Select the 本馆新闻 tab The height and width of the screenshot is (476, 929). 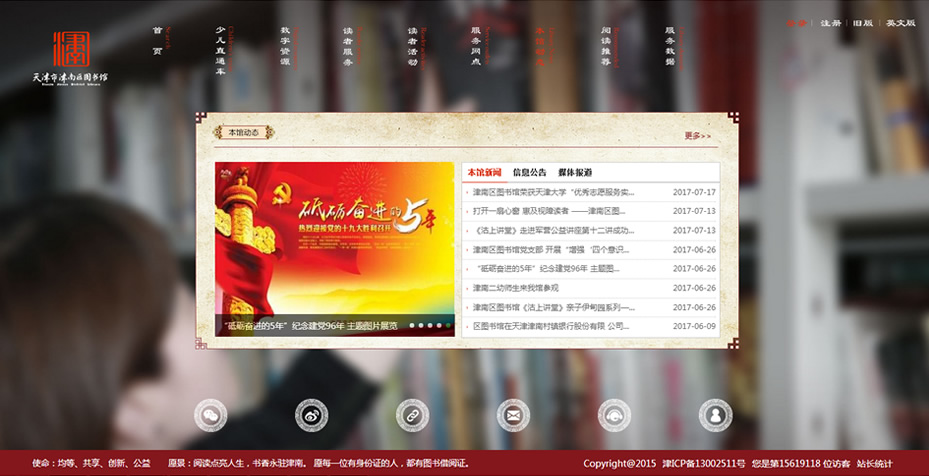pyautogui.click(x=484, y=172)
